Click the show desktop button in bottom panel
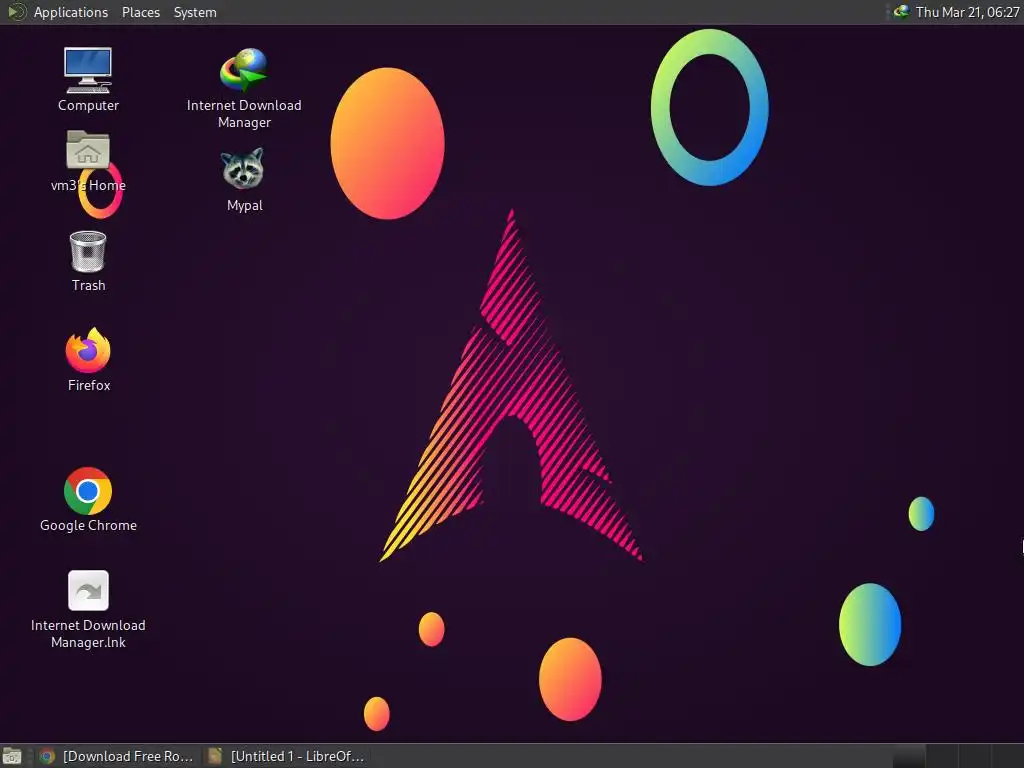1024x768 pixels. pyautogui.click(x=12, y=756)
